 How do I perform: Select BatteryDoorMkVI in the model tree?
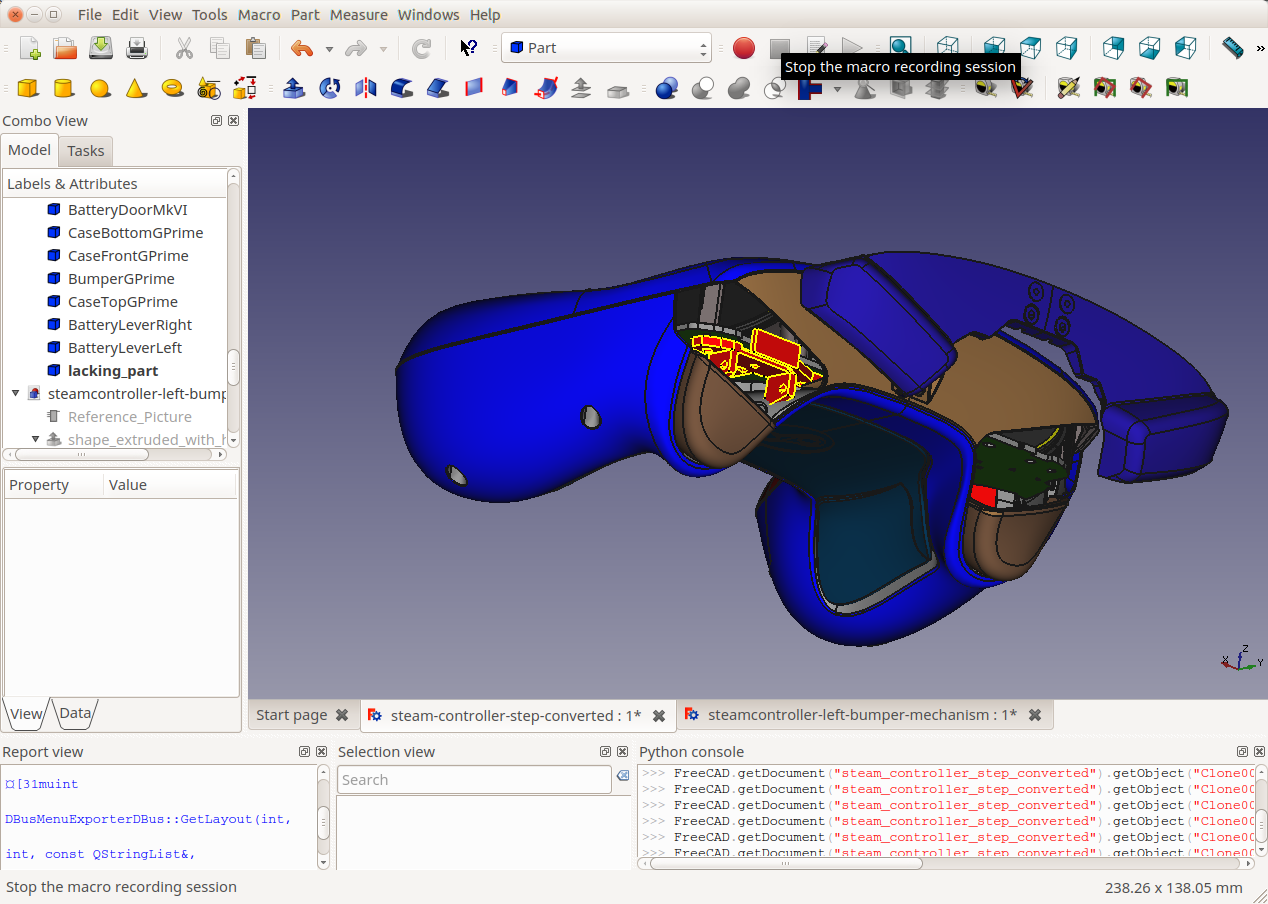127,210
